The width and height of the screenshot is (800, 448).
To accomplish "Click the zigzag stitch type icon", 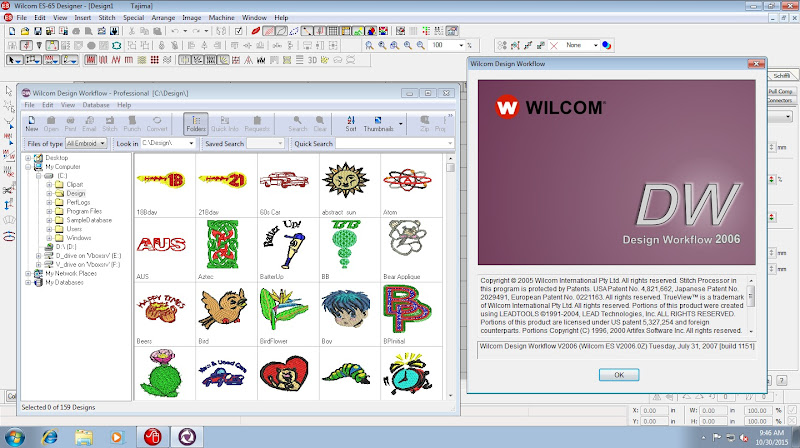I will pyautogui.click(x=116, y=60).
